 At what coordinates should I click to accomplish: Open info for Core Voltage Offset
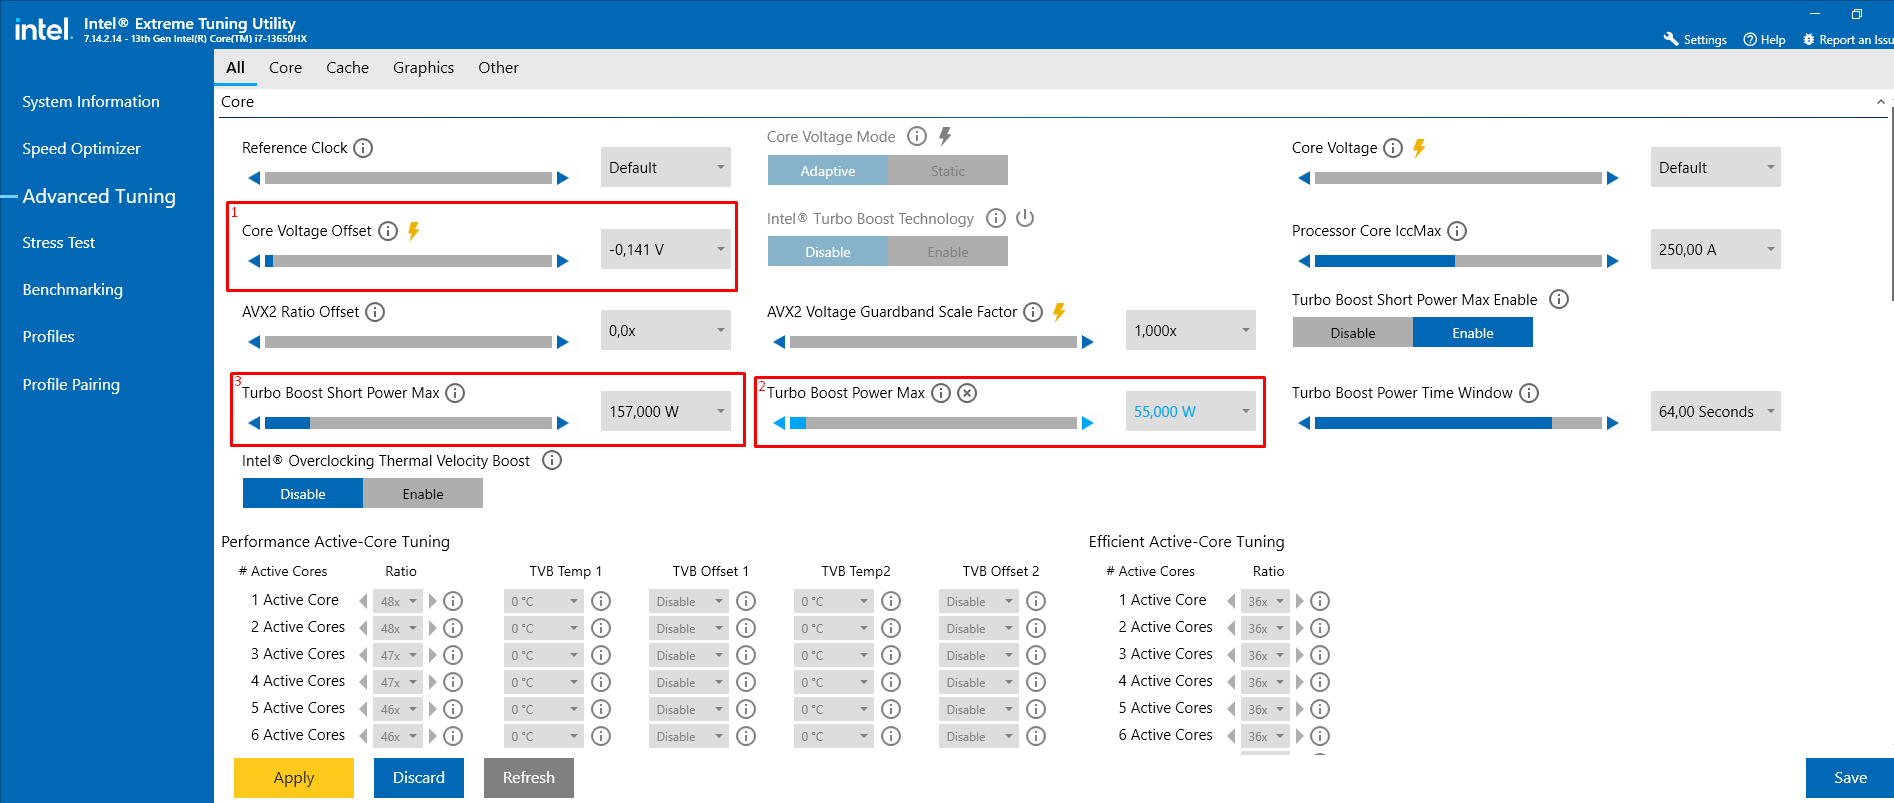click(x=388, y=231)
